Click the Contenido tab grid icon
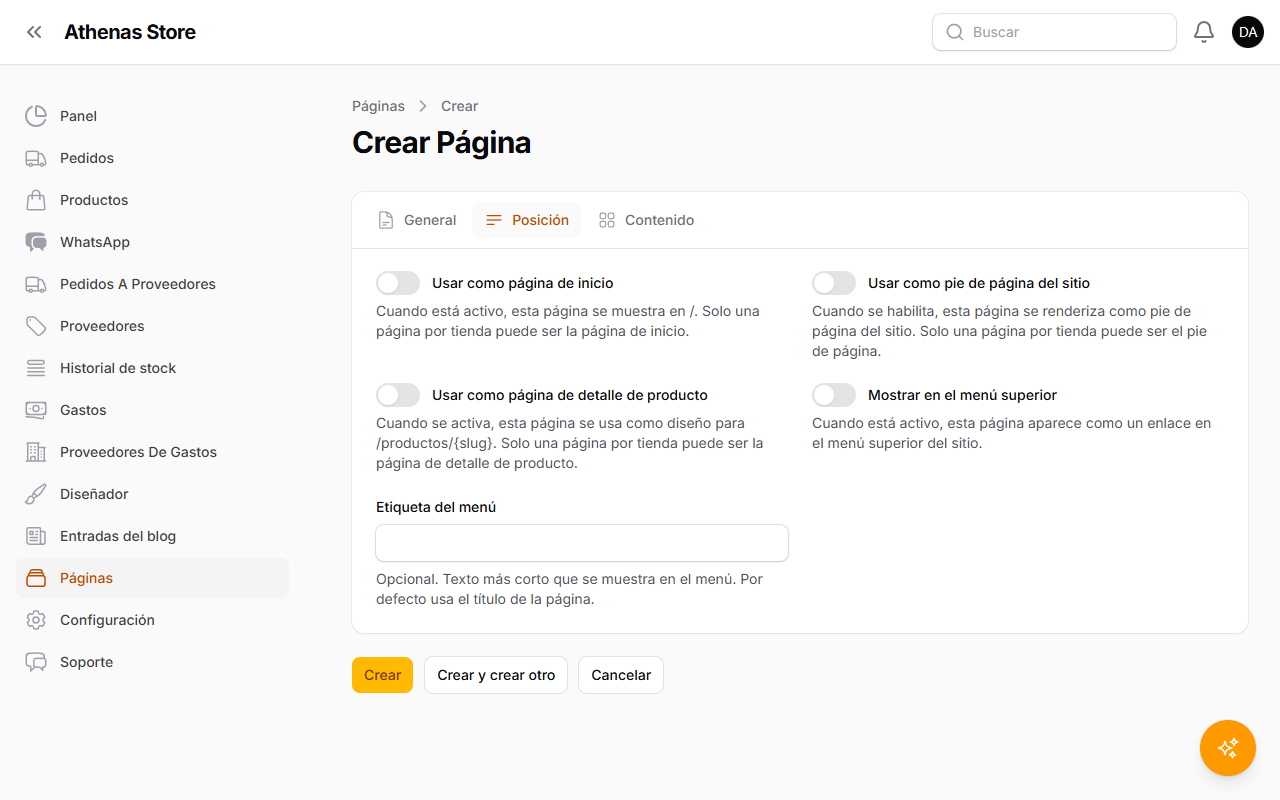 (x=607, y=220)
